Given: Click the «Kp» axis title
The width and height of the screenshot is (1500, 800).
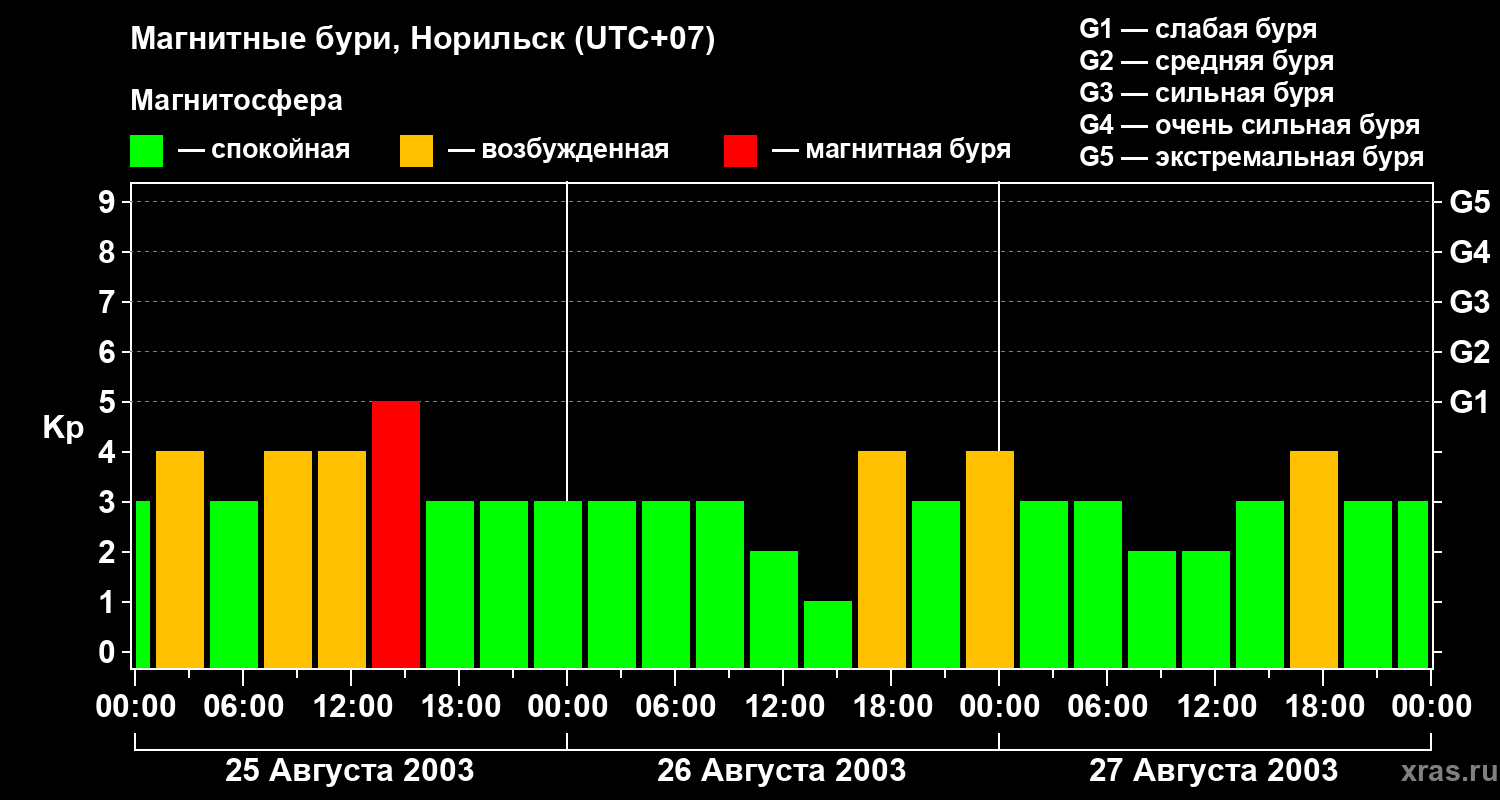Looking at the screenshot, I should [63, 428].
